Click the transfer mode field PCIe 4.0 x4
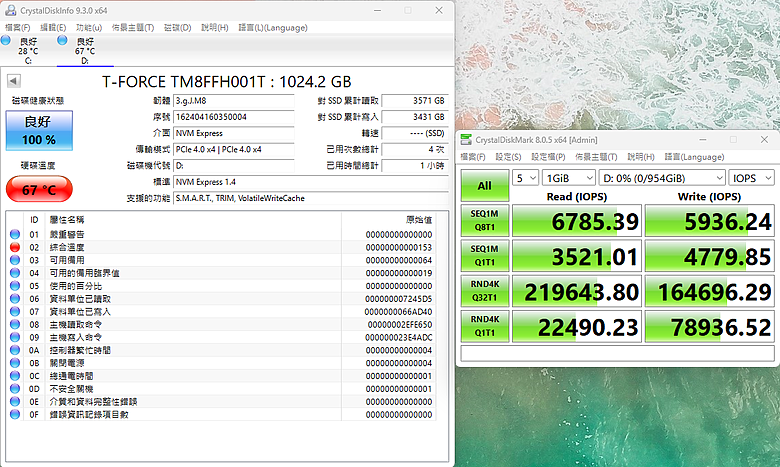 point(234,149)
